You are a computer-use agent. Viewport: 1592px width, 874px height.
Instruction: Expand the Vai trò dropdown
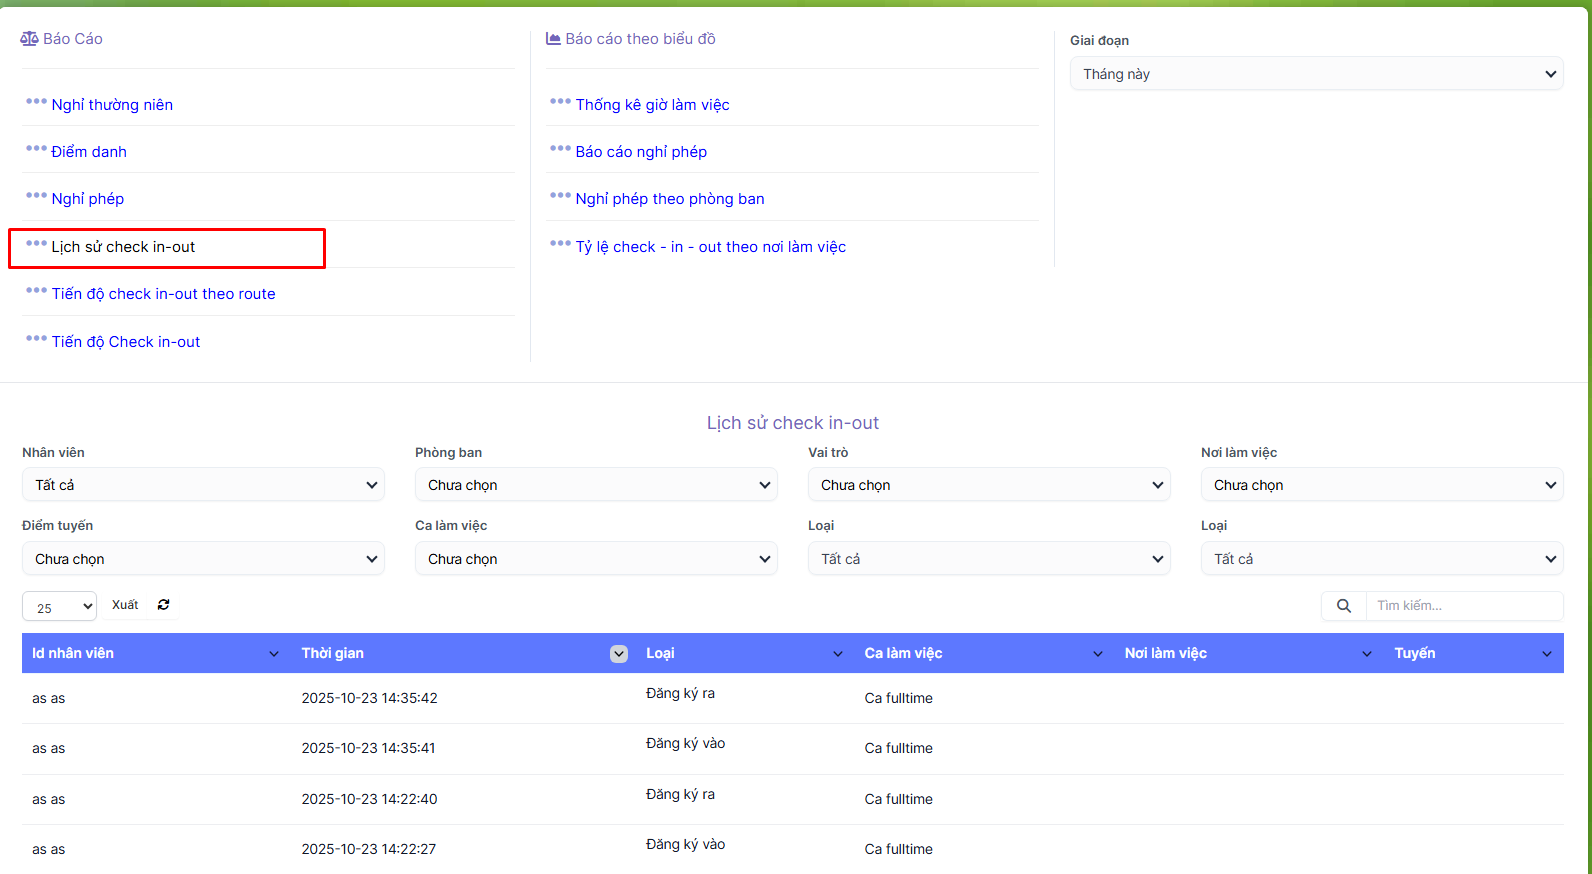click(x=989, y=485)
